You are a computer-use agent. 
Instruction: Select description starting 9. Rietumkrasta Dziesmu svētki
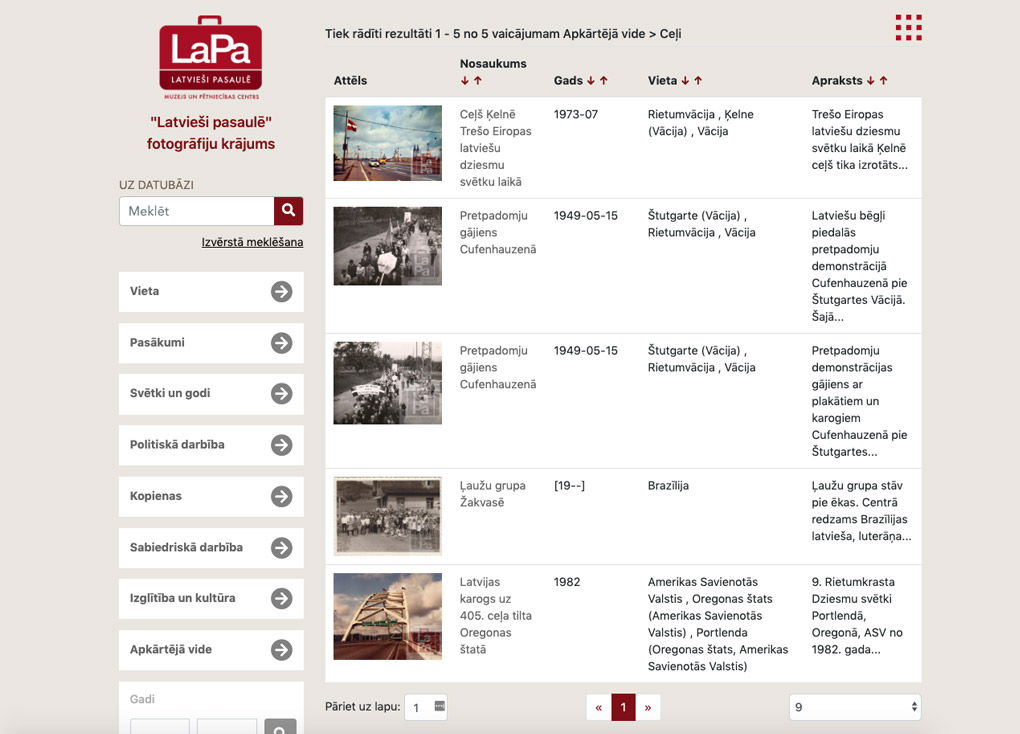tap(857, 616)
